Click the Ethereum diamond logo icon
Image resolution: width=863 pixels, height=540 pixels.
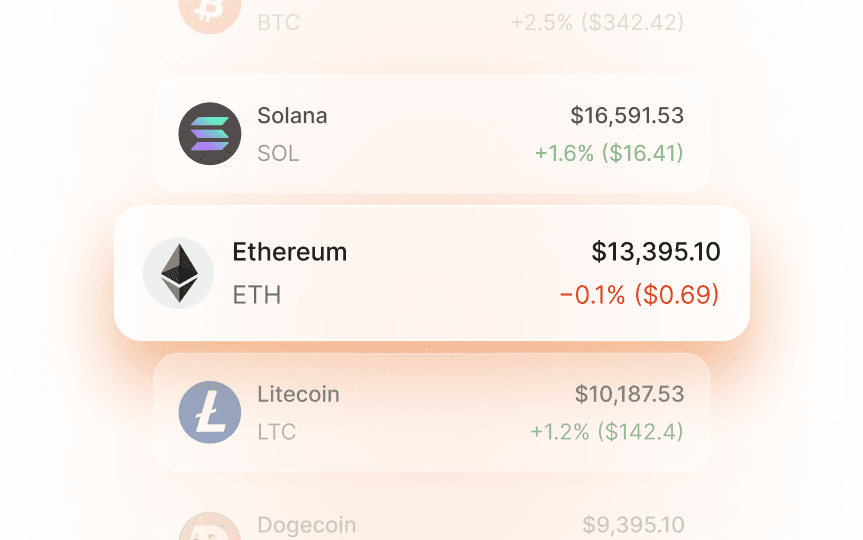(x=178, y=272)
